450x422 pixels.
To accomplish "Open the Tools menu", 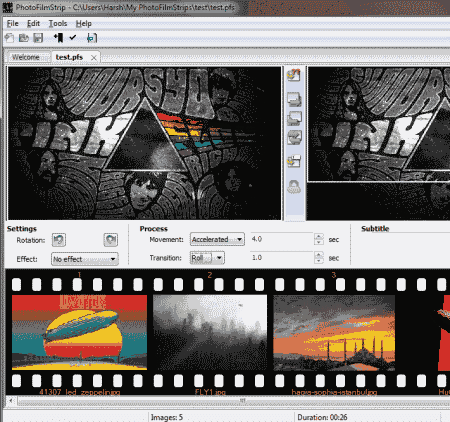I will (58, 23).
